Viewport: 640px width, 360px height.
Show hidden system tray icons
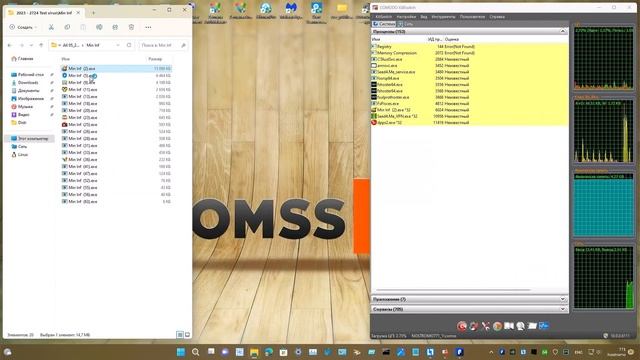coord(491,352)
